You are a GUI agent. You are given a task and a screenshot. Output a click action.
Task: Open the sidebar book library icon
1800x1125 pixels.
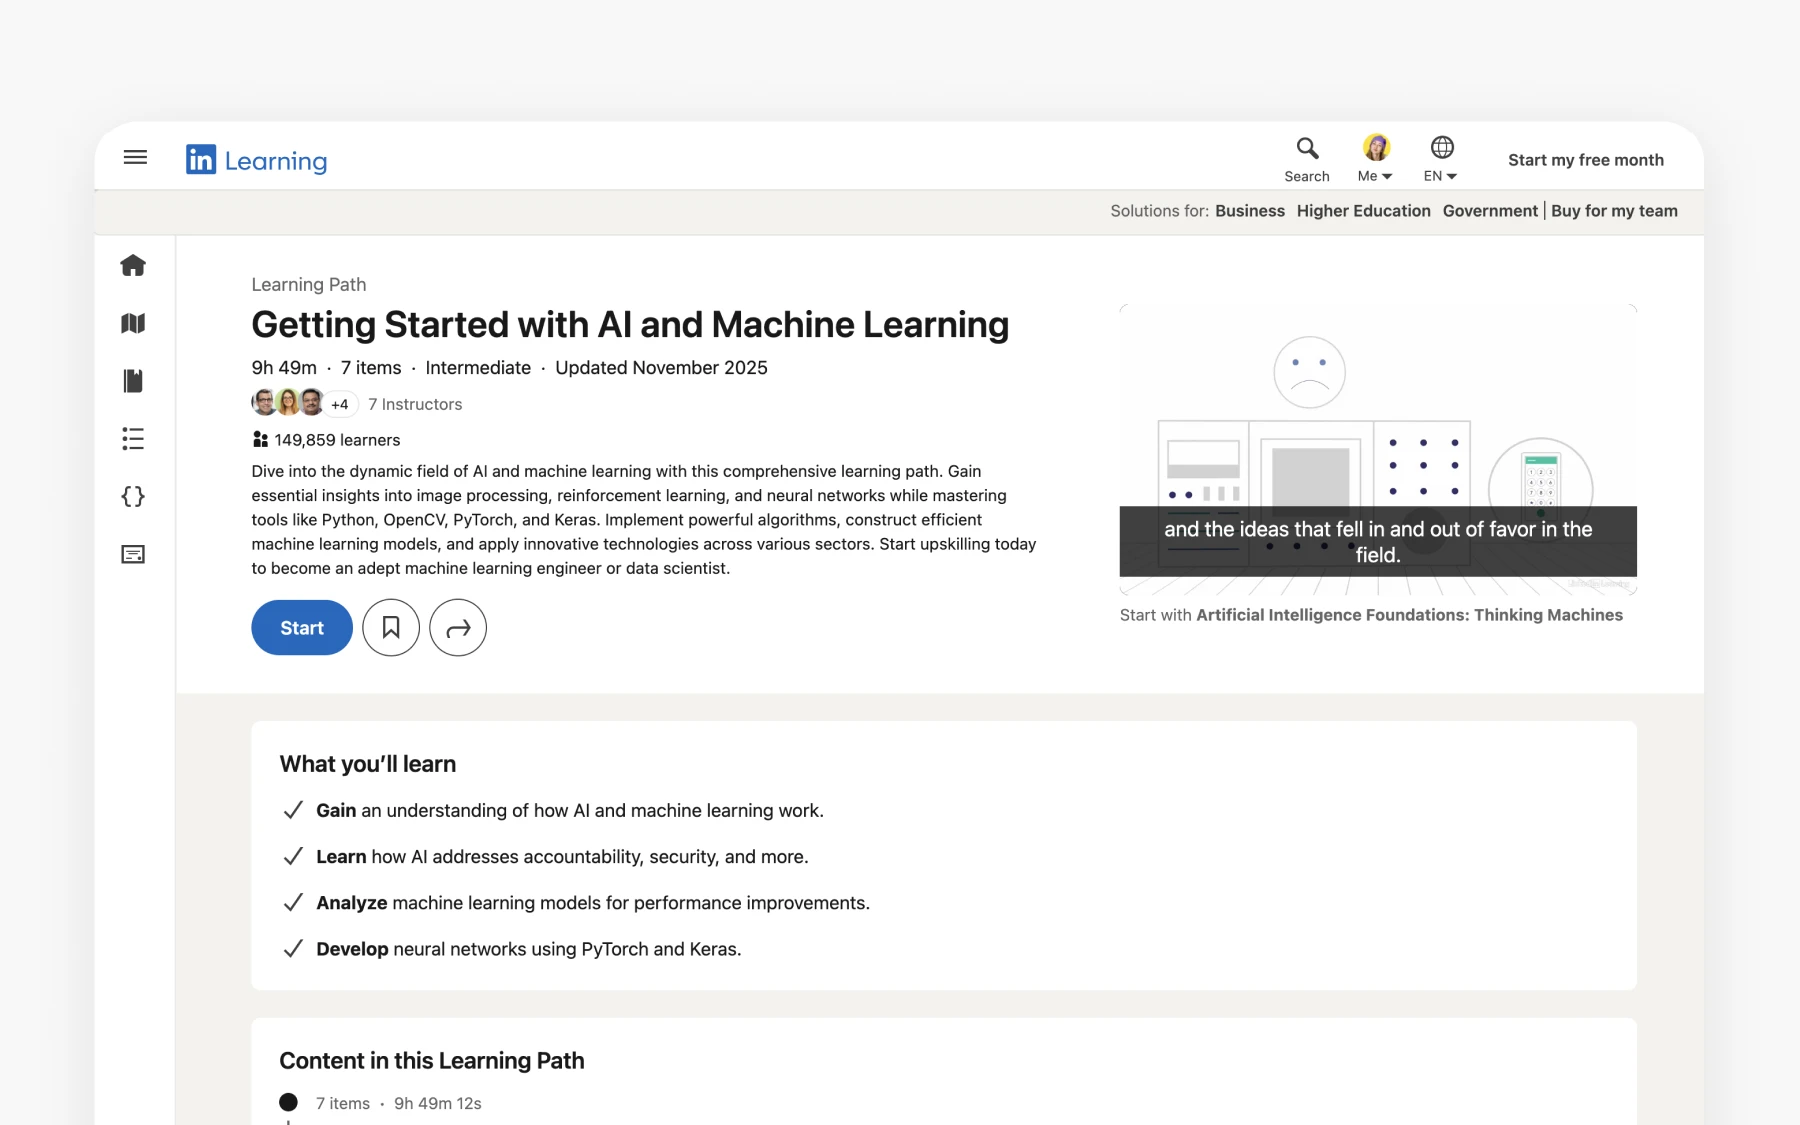pyautogui.click(x=133, y=381)
